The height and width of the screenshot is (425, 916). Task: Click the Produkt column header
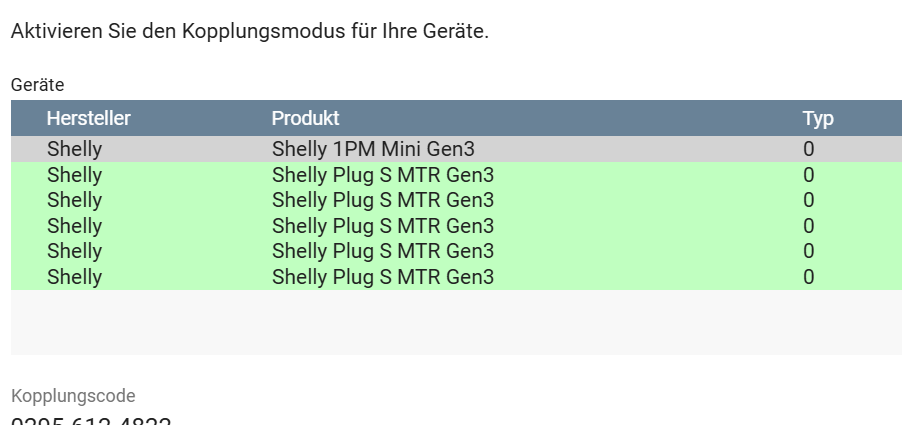pyautogui.click(x=305, y=119)
